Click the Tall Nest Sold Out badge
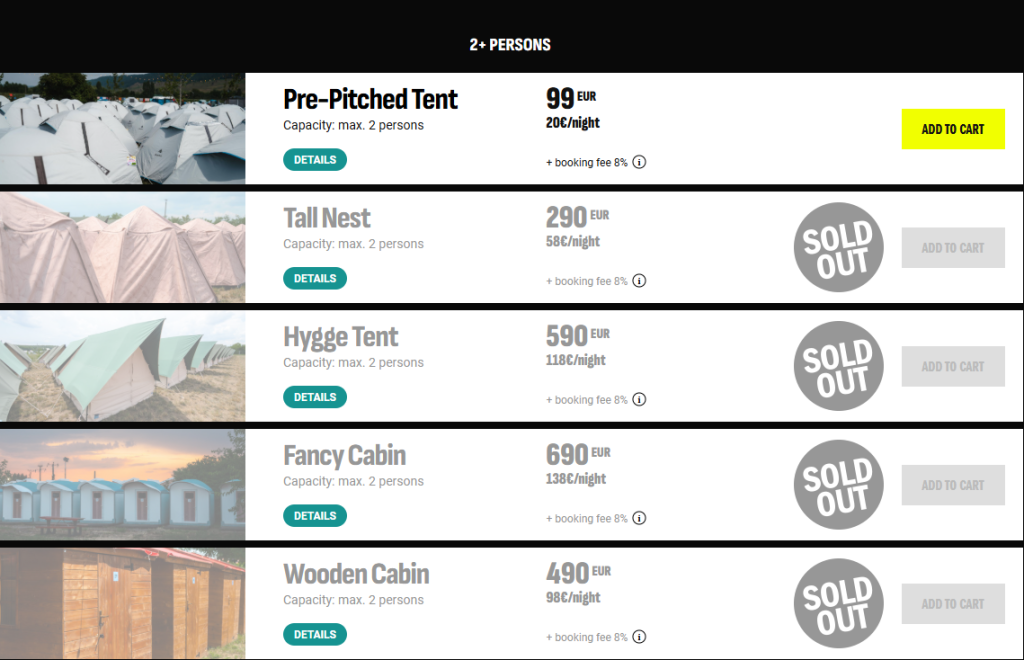Viewport: 1024px width, 660px height. click(x=839, y=247)
